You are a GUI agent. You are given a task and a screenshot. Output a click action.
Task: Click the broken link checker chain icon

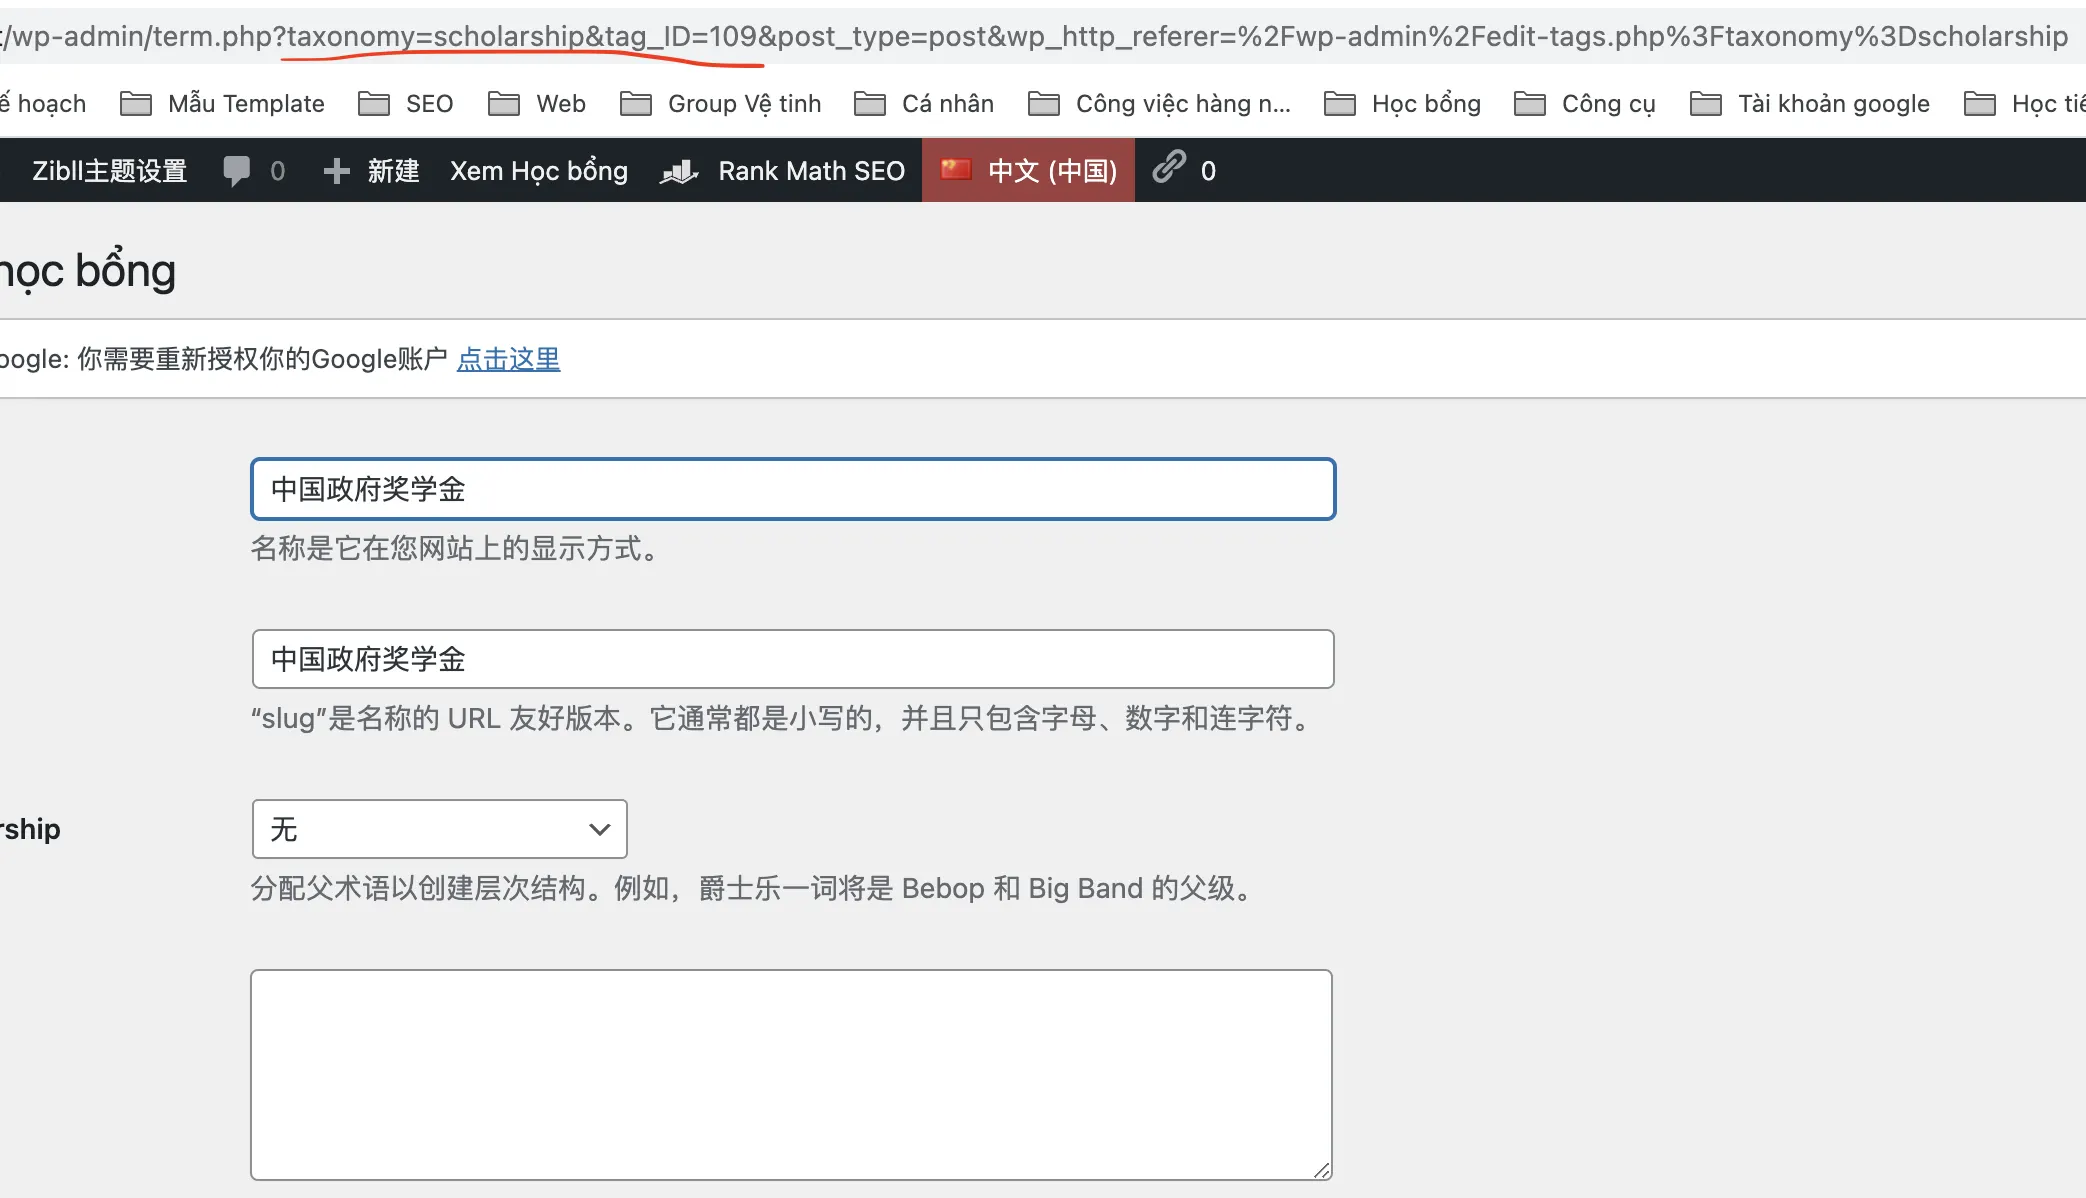pos(1169,166)
